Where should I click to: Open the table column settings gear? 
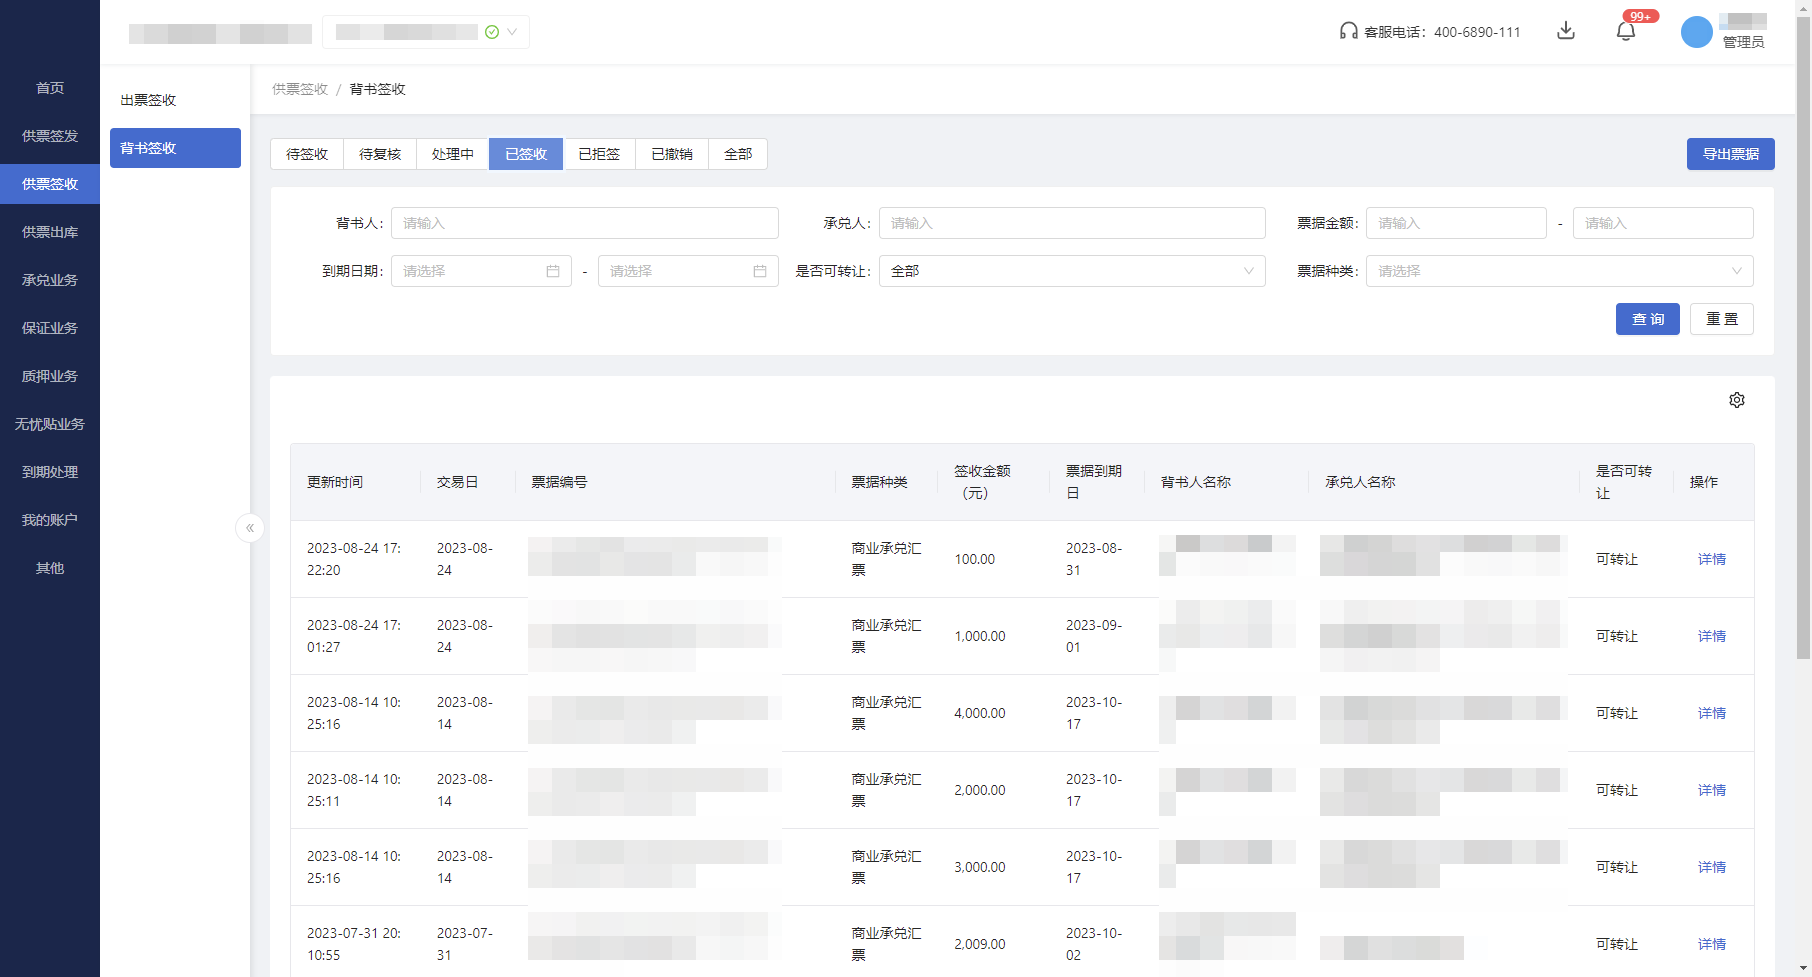tap(1737, 399)
